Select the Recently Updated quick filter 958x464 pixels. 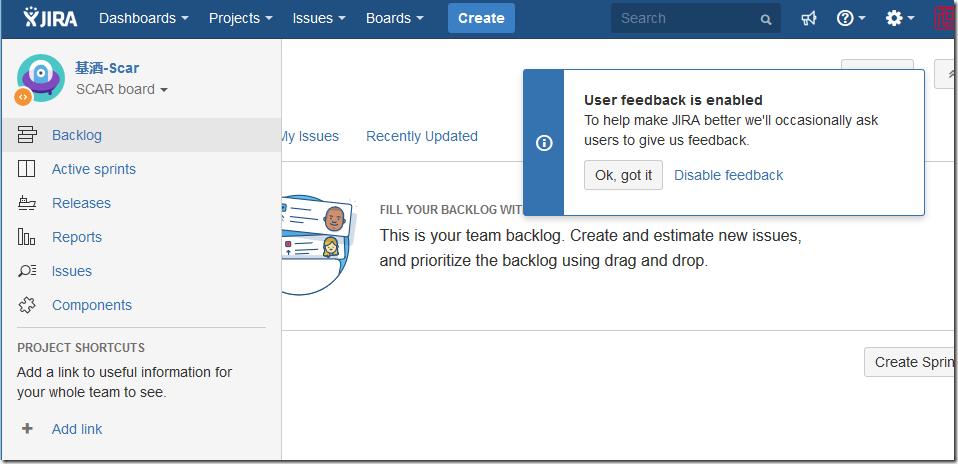(422, 136)
